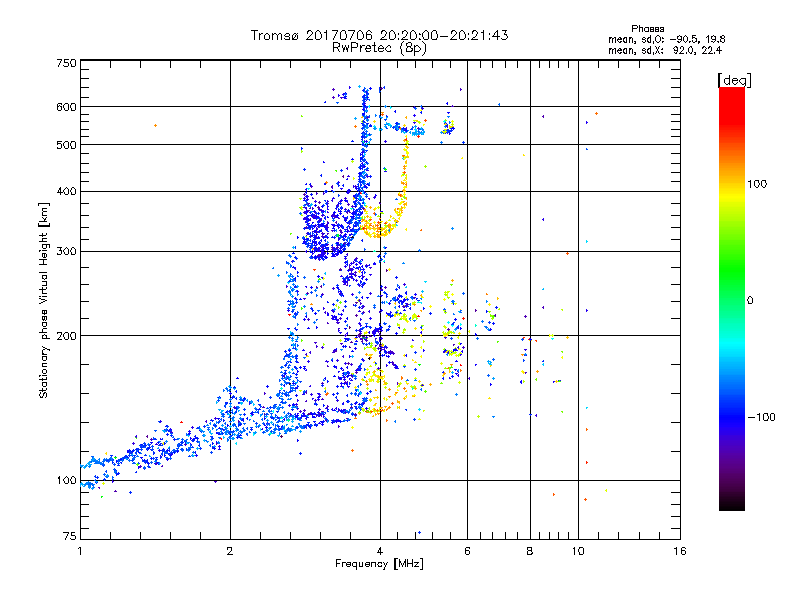This screenshot has width=800, height=600.
Task: Click the y-axis '300' tick label
Action: [x=66, y=252]
